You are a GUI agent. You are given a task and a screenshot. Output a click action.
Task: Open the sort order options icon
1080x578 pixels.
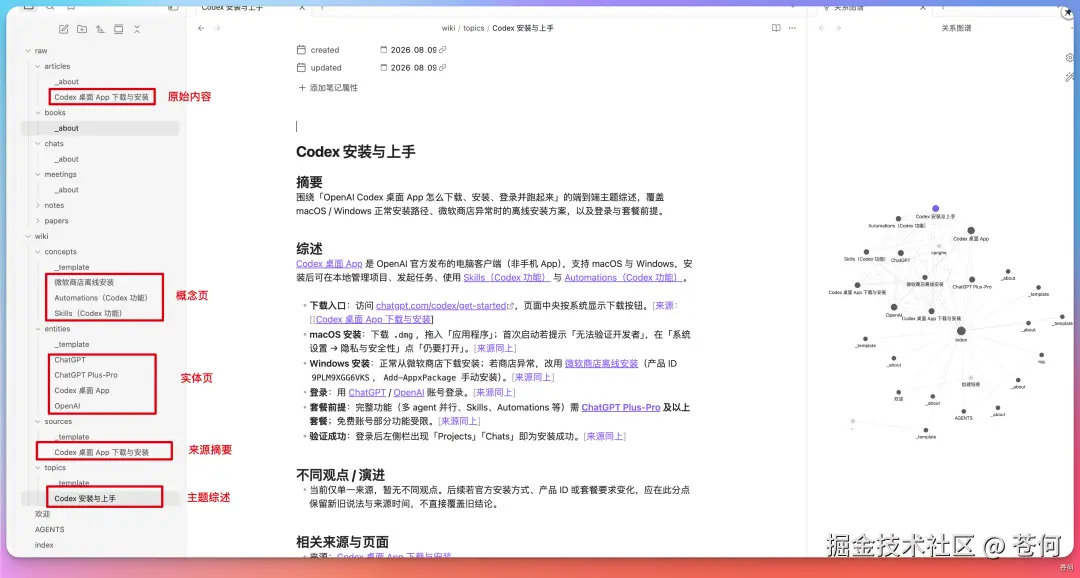click(x=100, y=29)
